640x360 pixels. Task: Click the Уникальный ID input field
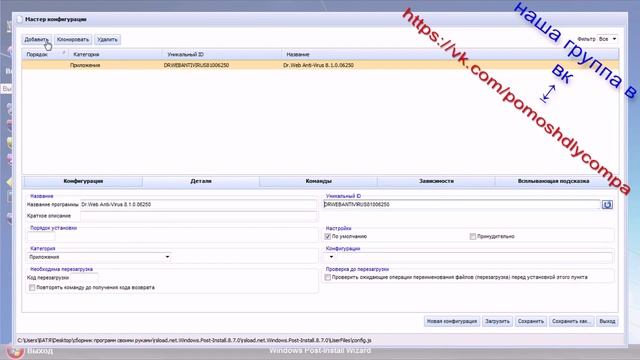click(462, 204)
